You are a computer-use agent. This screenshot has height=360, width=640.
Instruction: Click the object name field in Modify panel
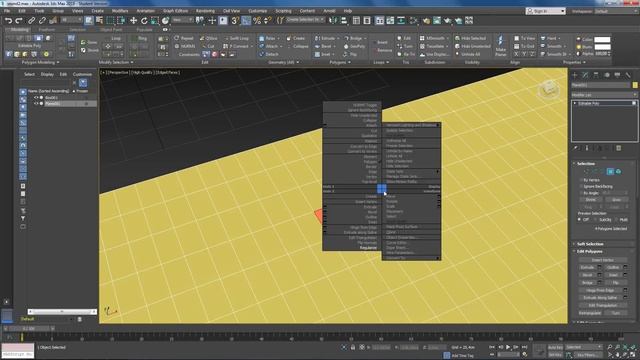(600, 85)
